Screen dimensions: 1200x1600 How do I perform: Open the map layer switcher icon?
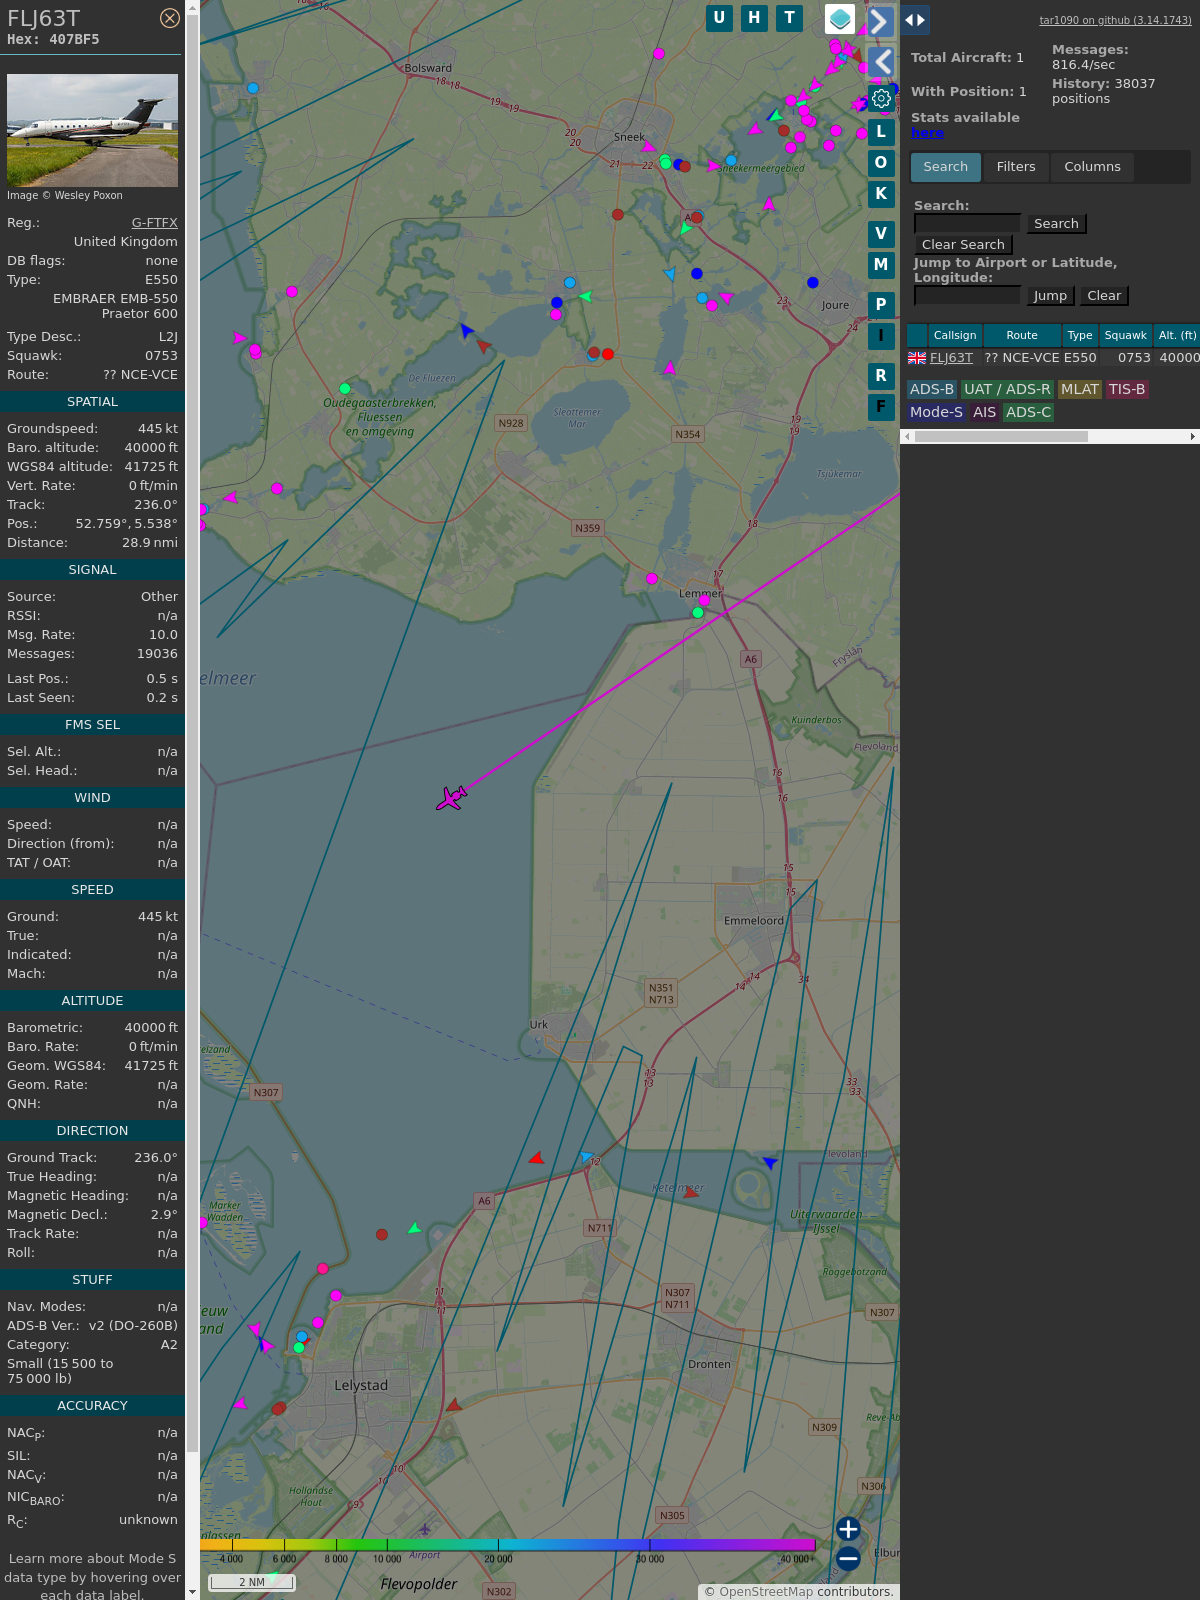pos(840,19)
